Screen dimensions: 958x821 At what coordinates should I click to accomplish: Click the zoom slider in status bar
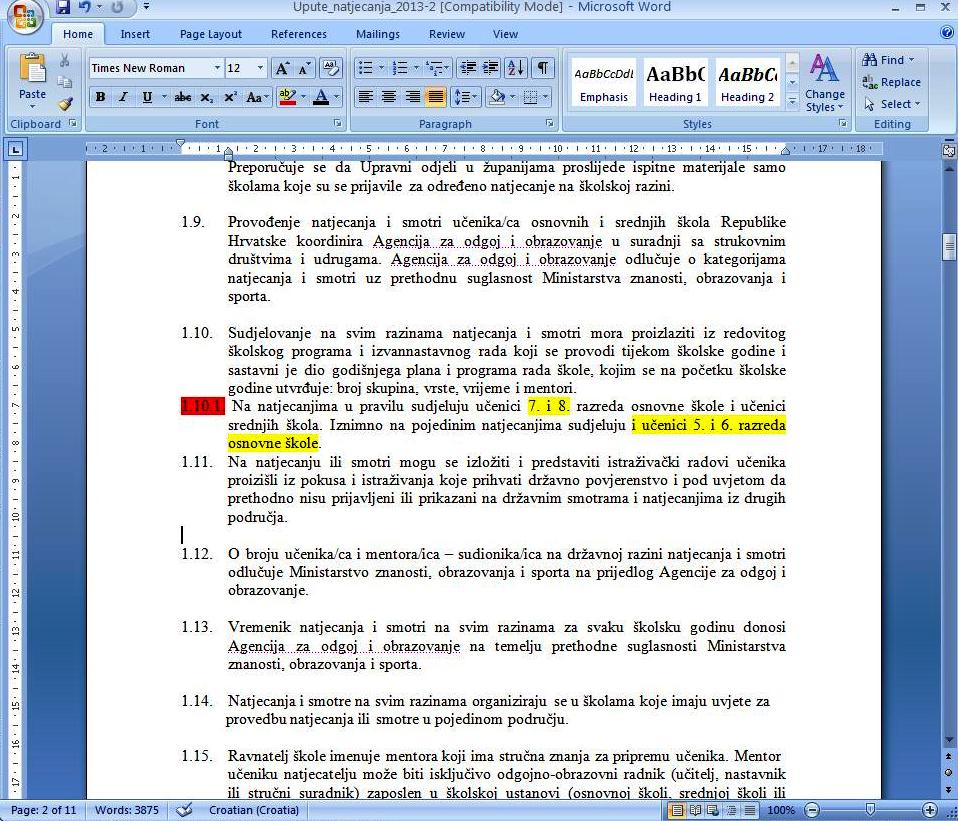870,810
